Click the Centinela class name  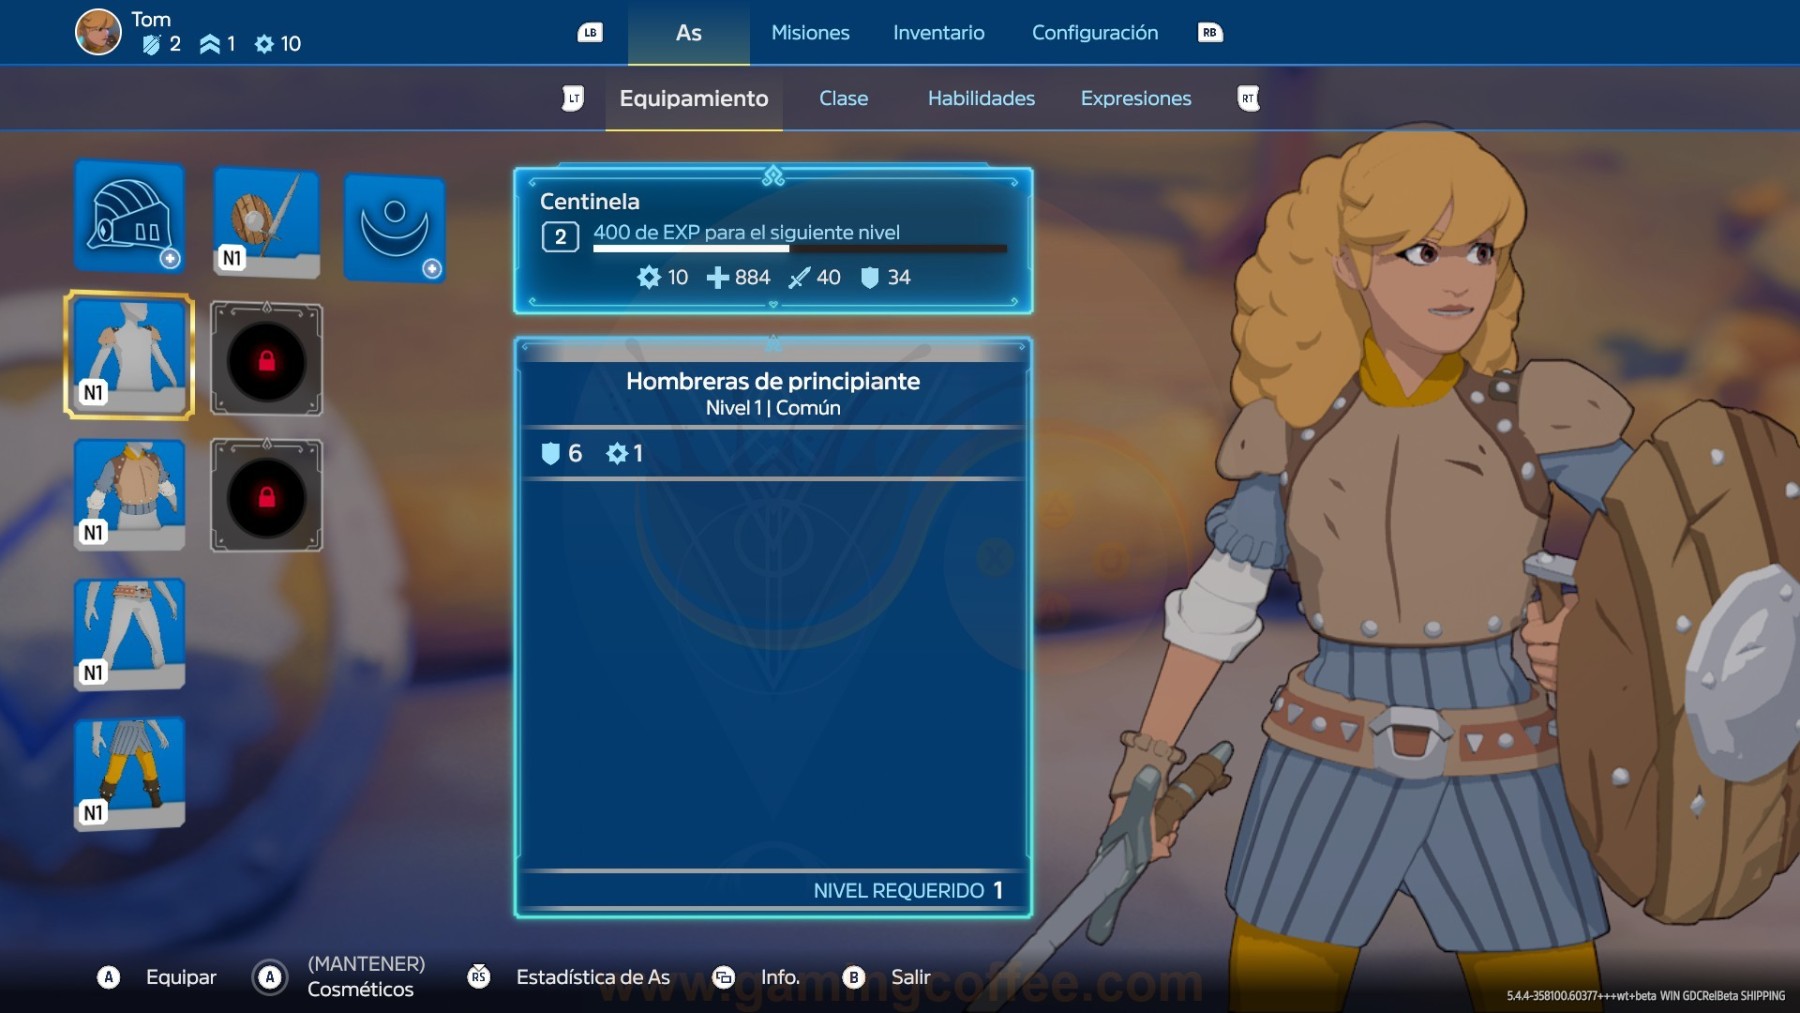coord(590,201)
